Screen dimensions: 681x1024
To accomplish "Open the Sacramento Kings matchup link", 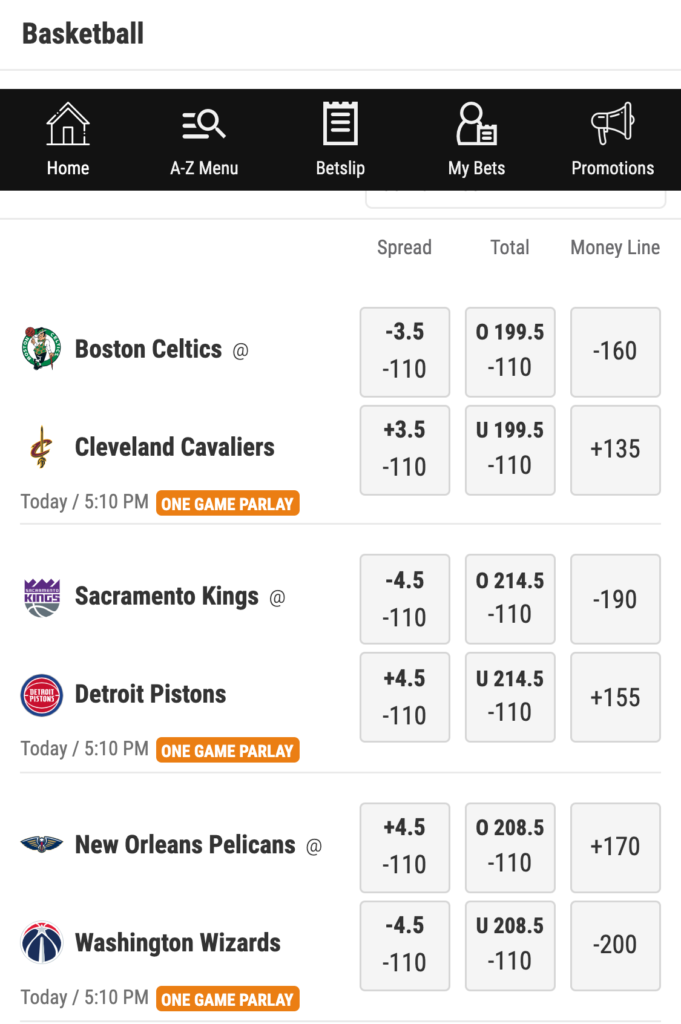I will click(167, 597).
